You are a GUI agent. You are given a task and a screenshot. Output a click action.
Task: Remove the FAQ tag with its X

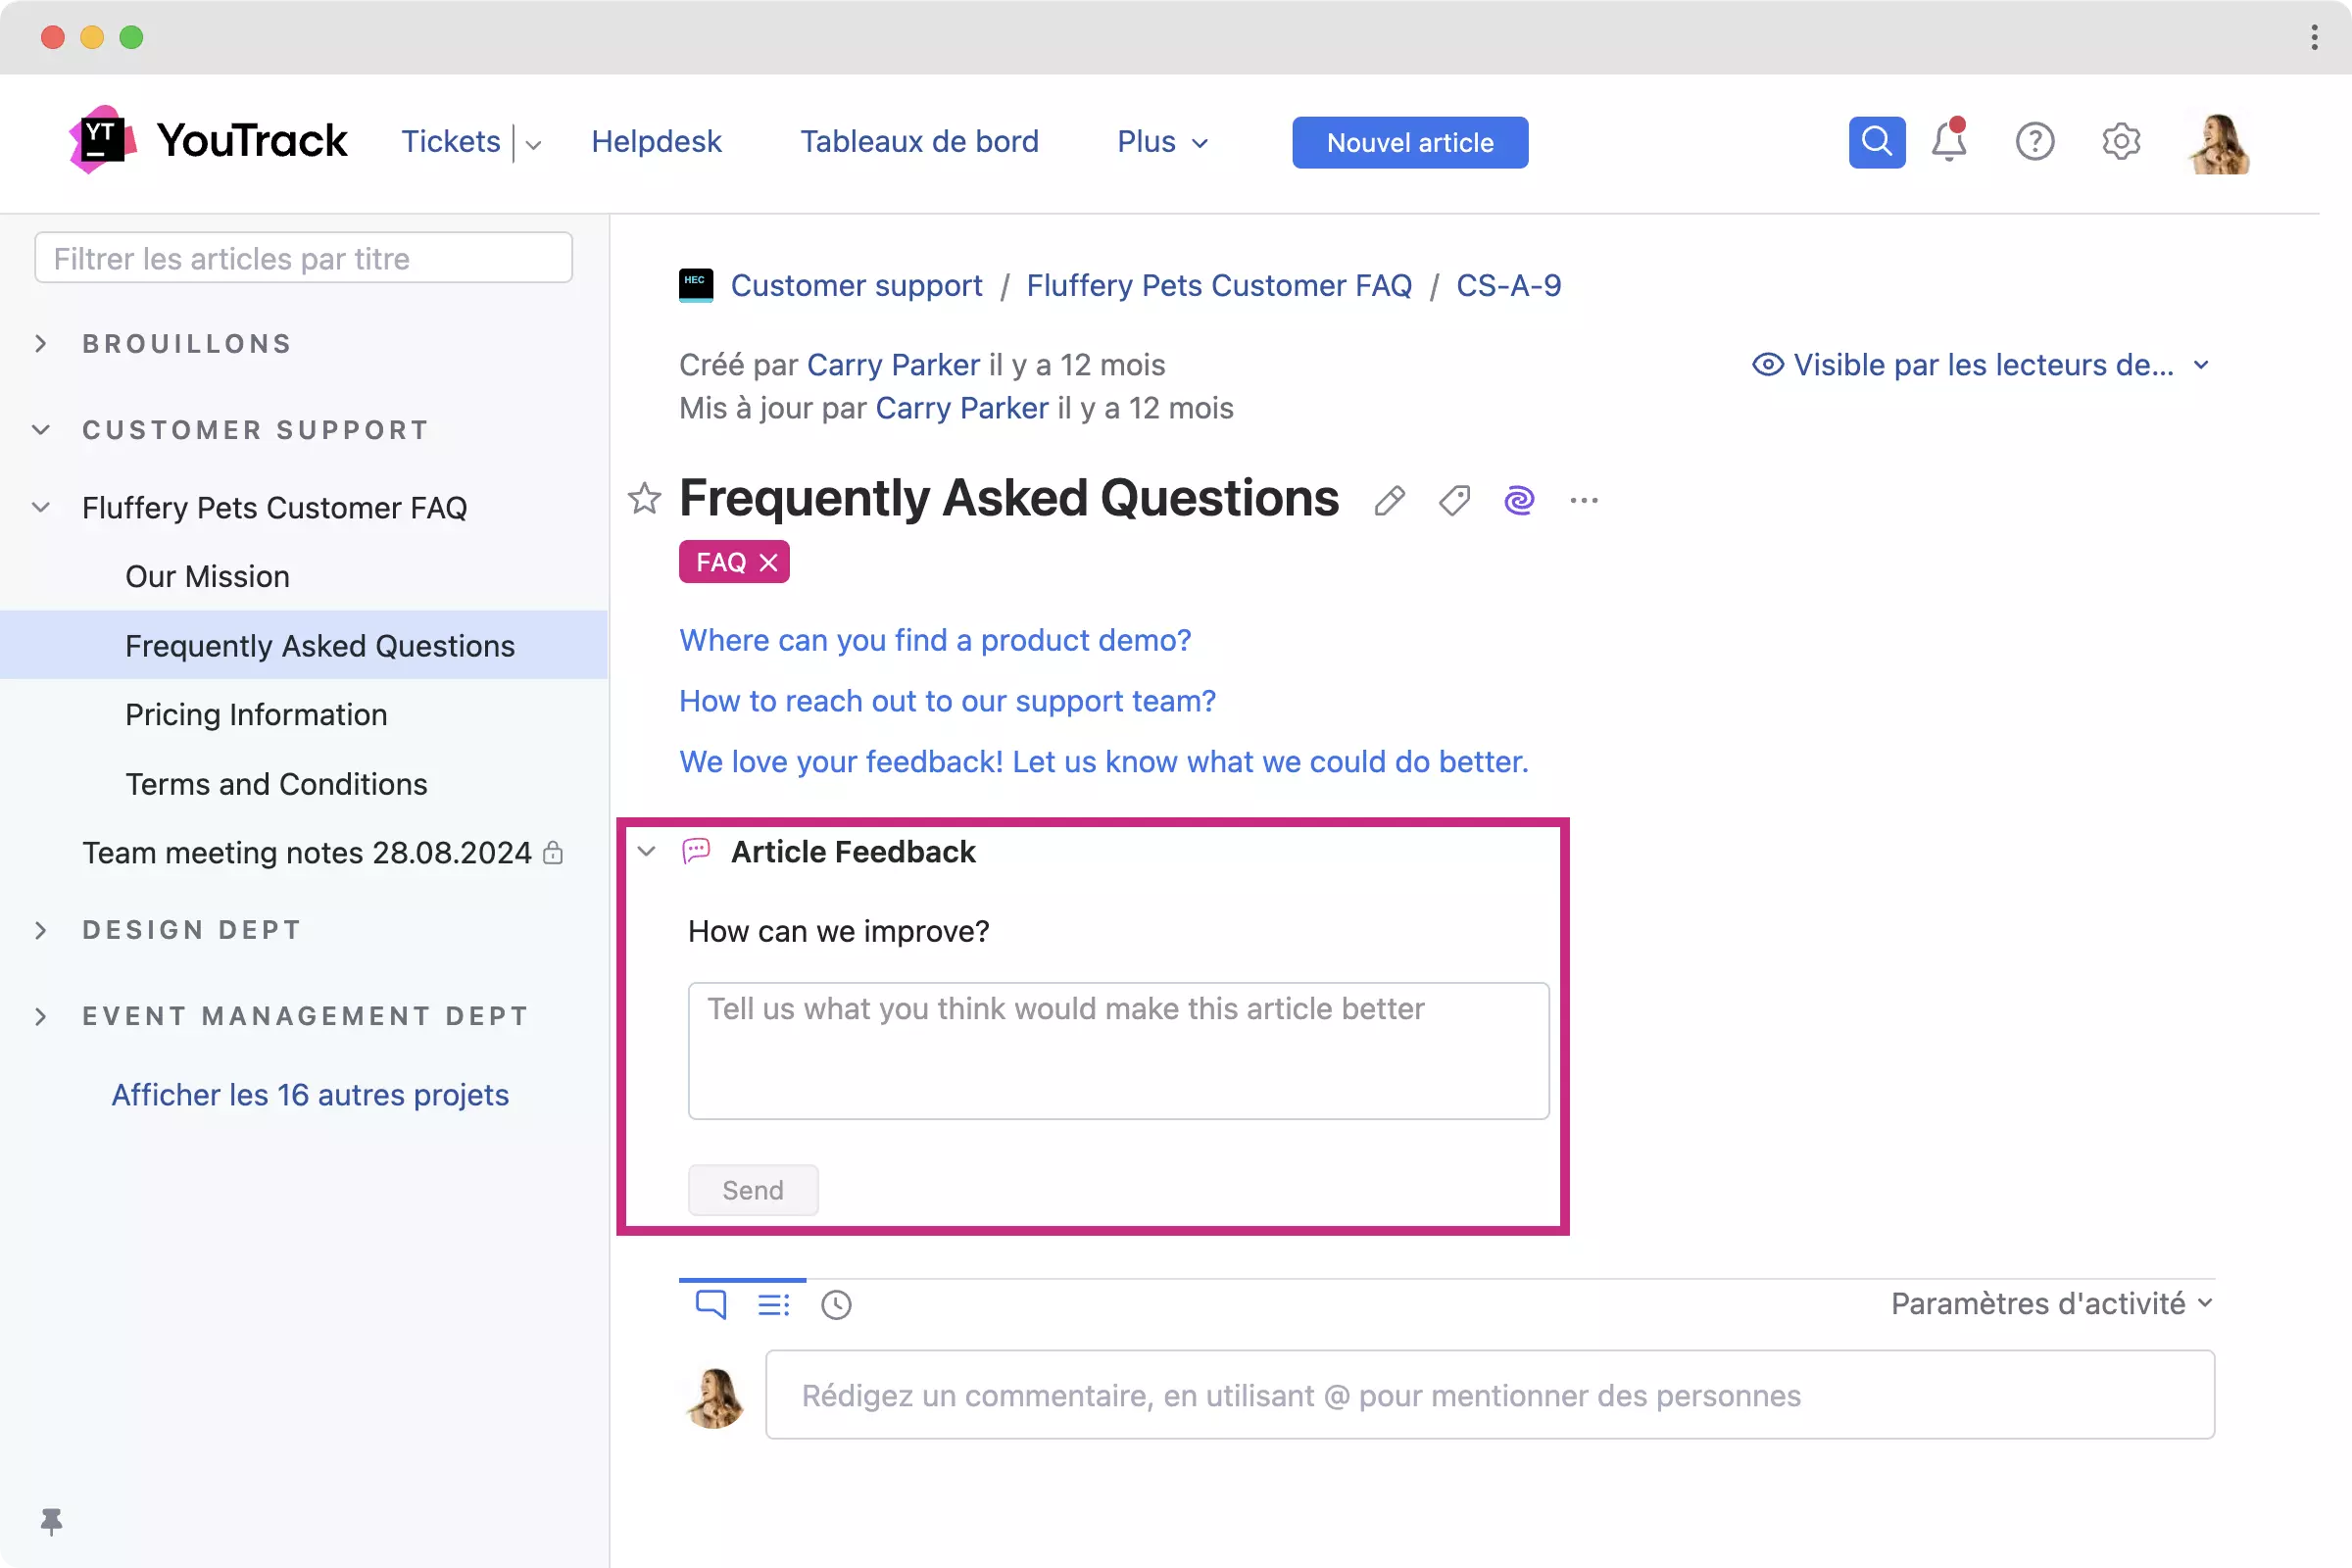(768, 563)
